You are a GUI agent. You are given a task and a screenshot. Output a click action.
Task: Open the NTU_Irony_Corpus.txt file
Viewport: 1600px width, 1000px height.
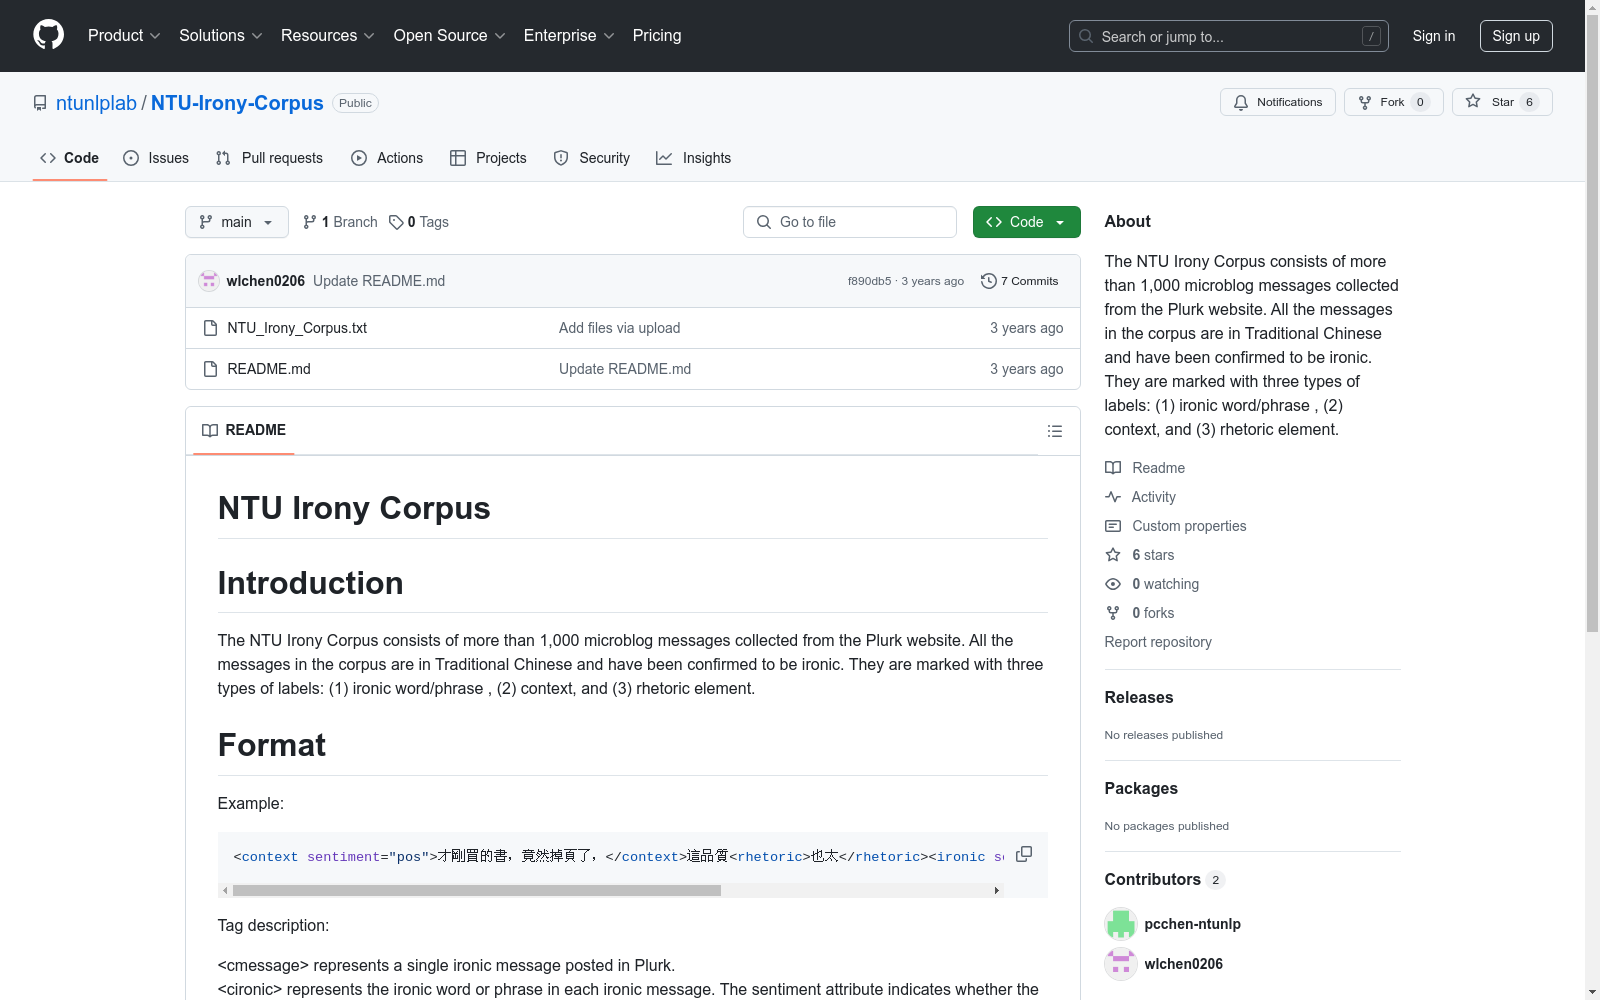point(297,328)
